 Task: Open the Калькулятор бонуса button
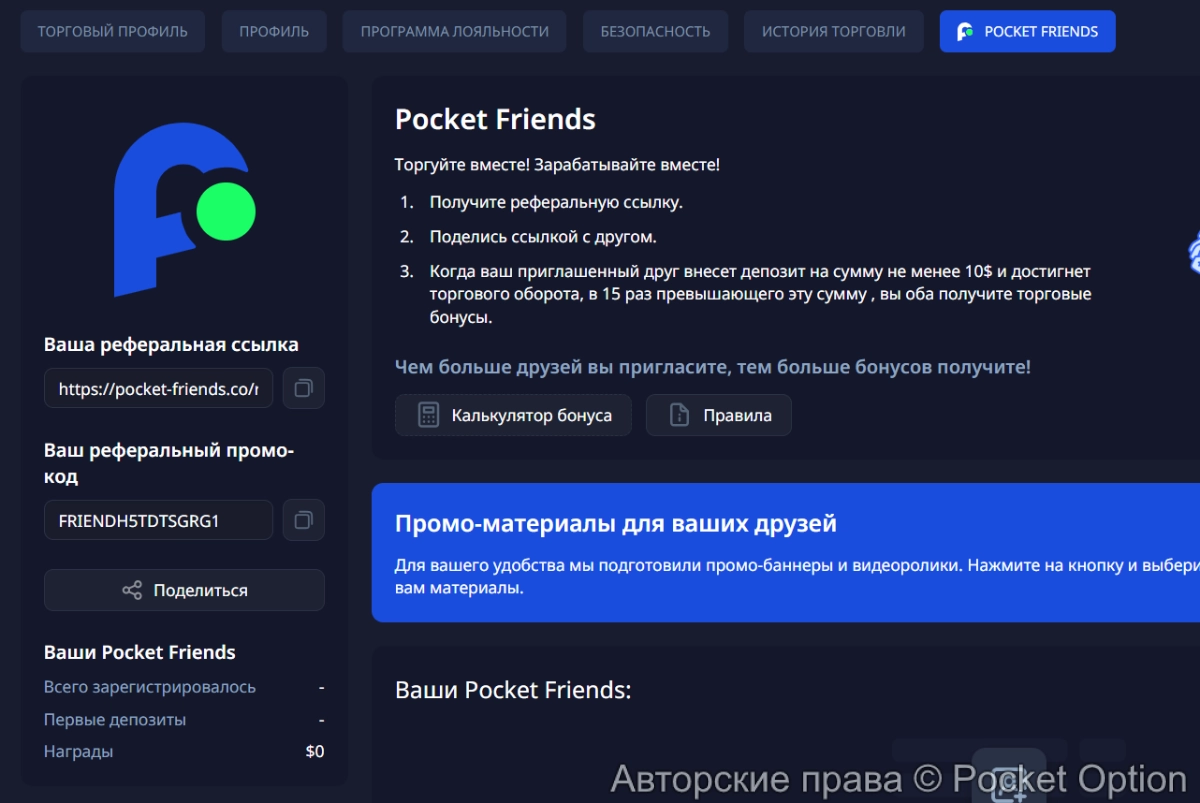click(513, 415)
